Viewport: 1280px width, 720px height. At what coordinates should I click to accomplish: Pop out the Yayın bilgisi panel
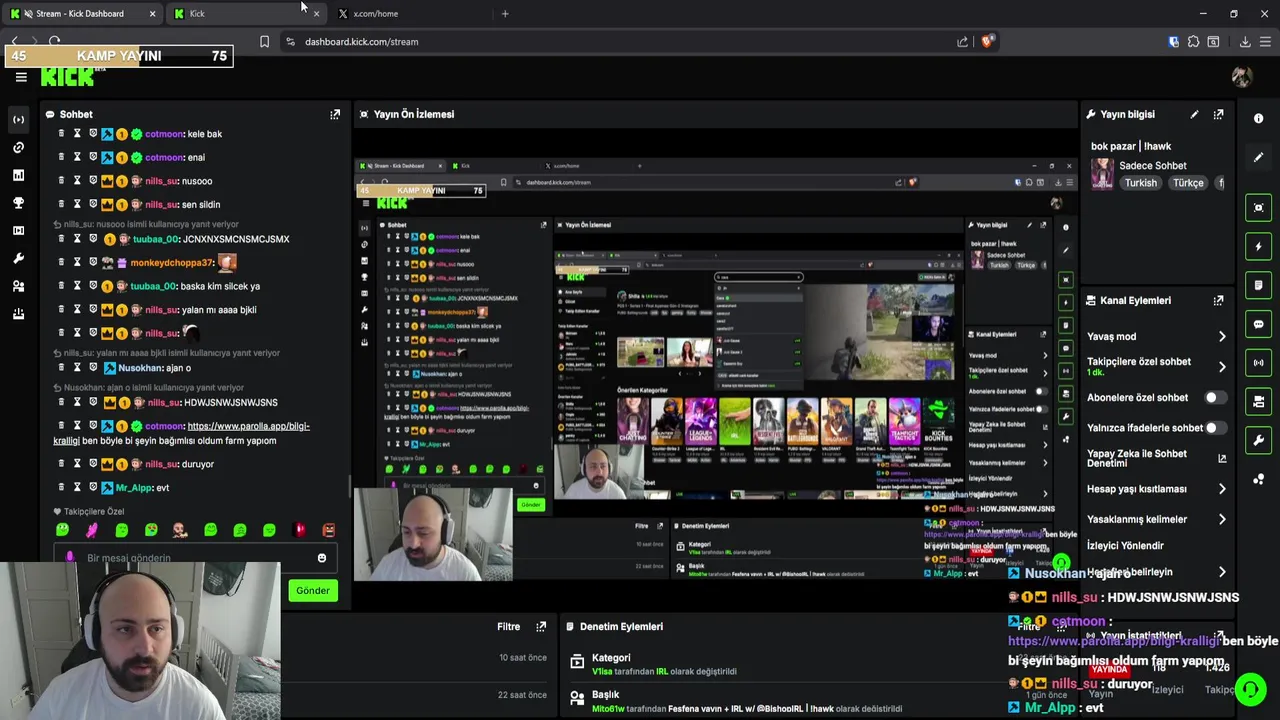point(1218,114)
